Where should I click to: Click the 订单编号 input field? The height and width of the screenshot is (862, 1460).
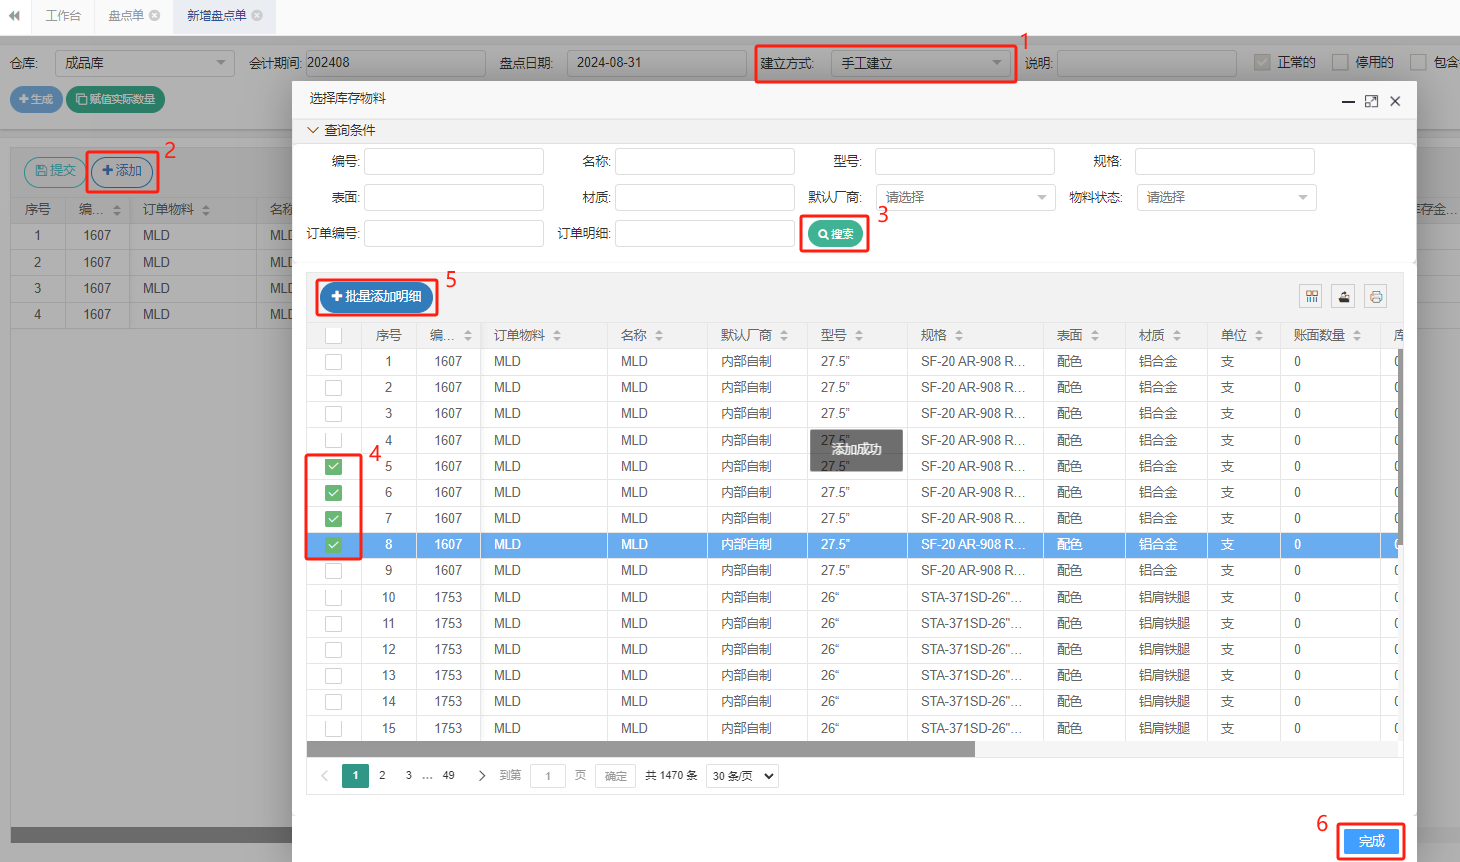pos(453,234)
